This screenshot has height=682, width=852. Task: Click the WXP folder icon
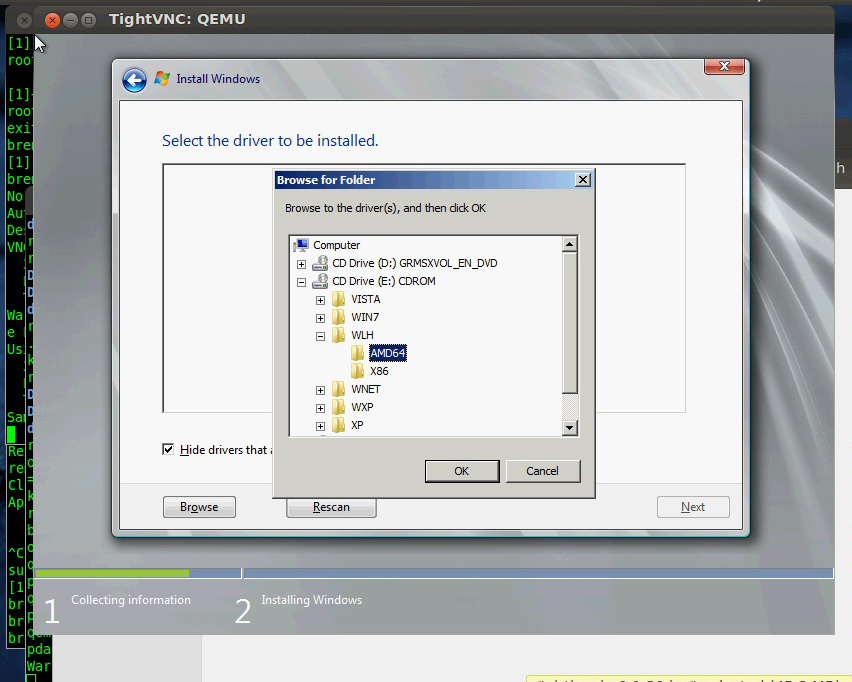339,407
